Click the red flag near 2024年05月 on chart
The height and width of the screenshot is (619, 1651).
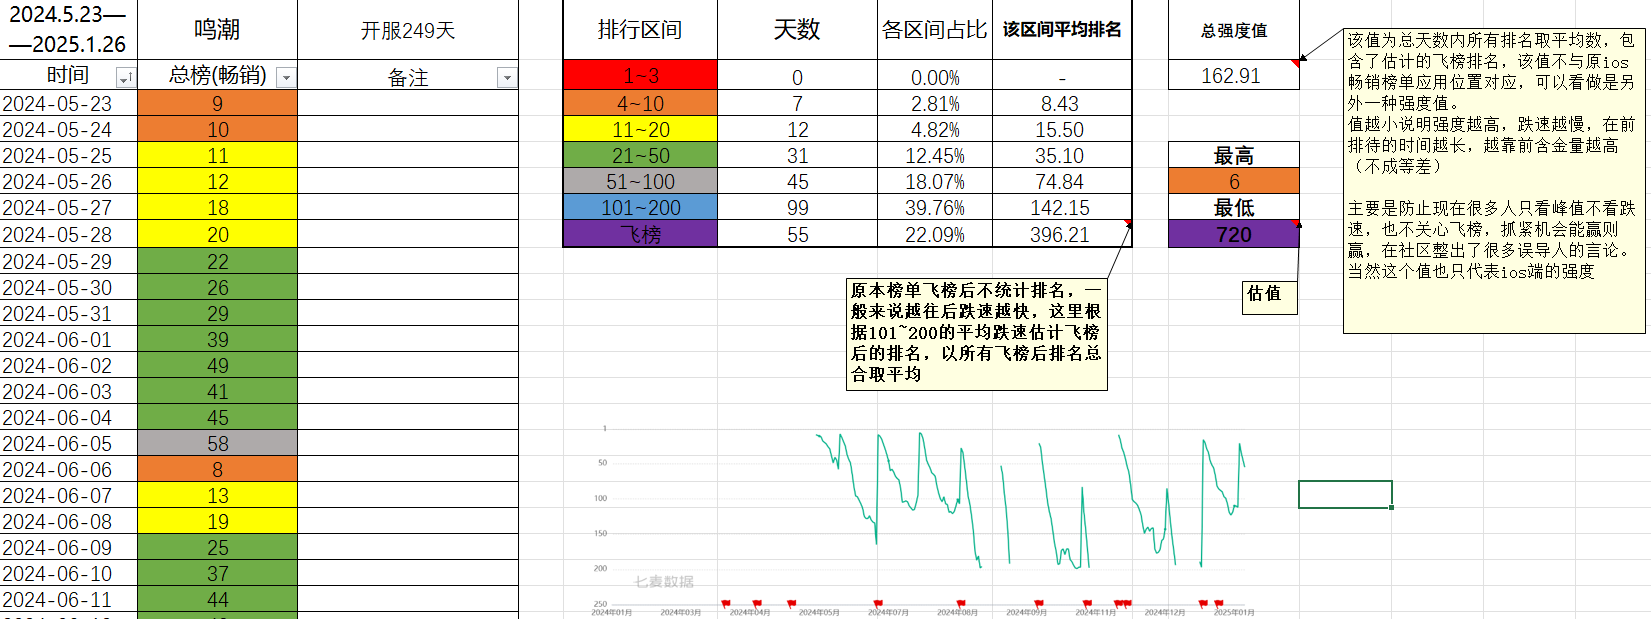(x=791, y=604)
